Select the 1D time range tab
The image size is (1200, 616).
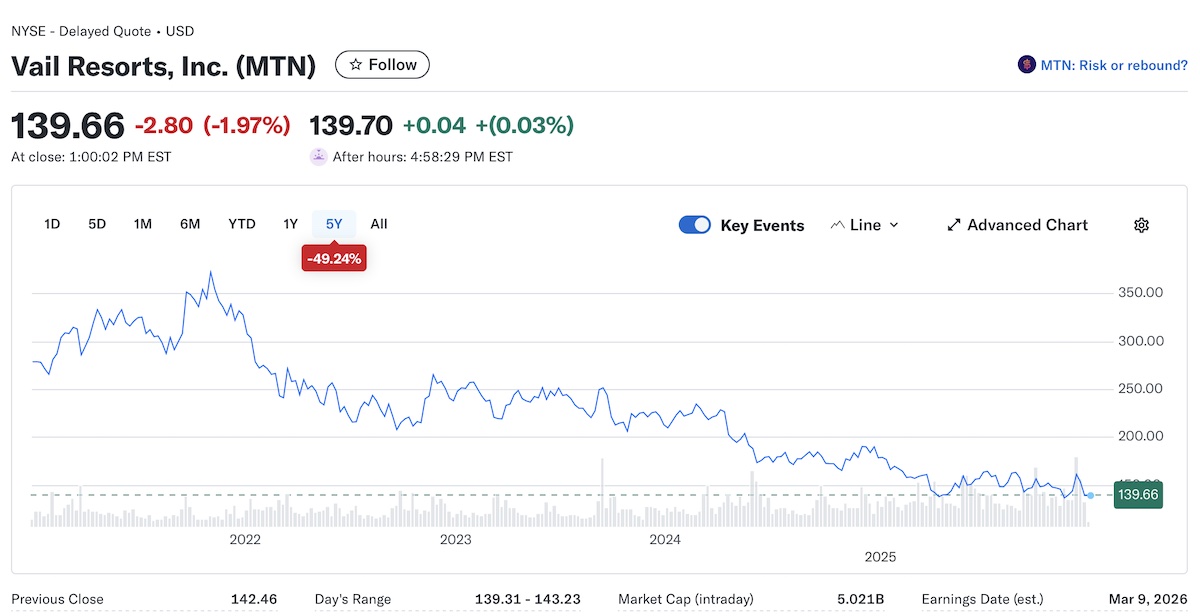click(x=52, y=224)
